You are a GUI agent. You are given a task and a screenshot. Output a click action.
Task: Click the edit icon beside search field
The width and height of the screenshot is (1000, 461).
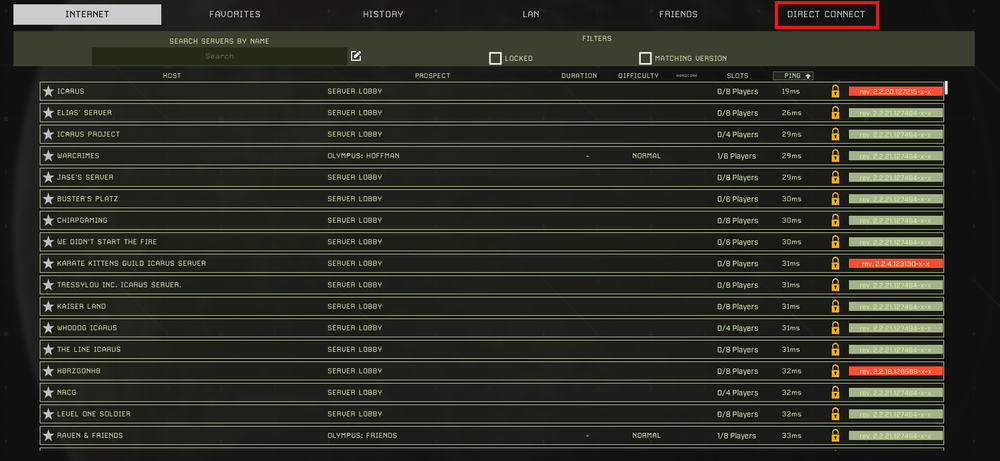pyautogui.click(x=356, y=56)
